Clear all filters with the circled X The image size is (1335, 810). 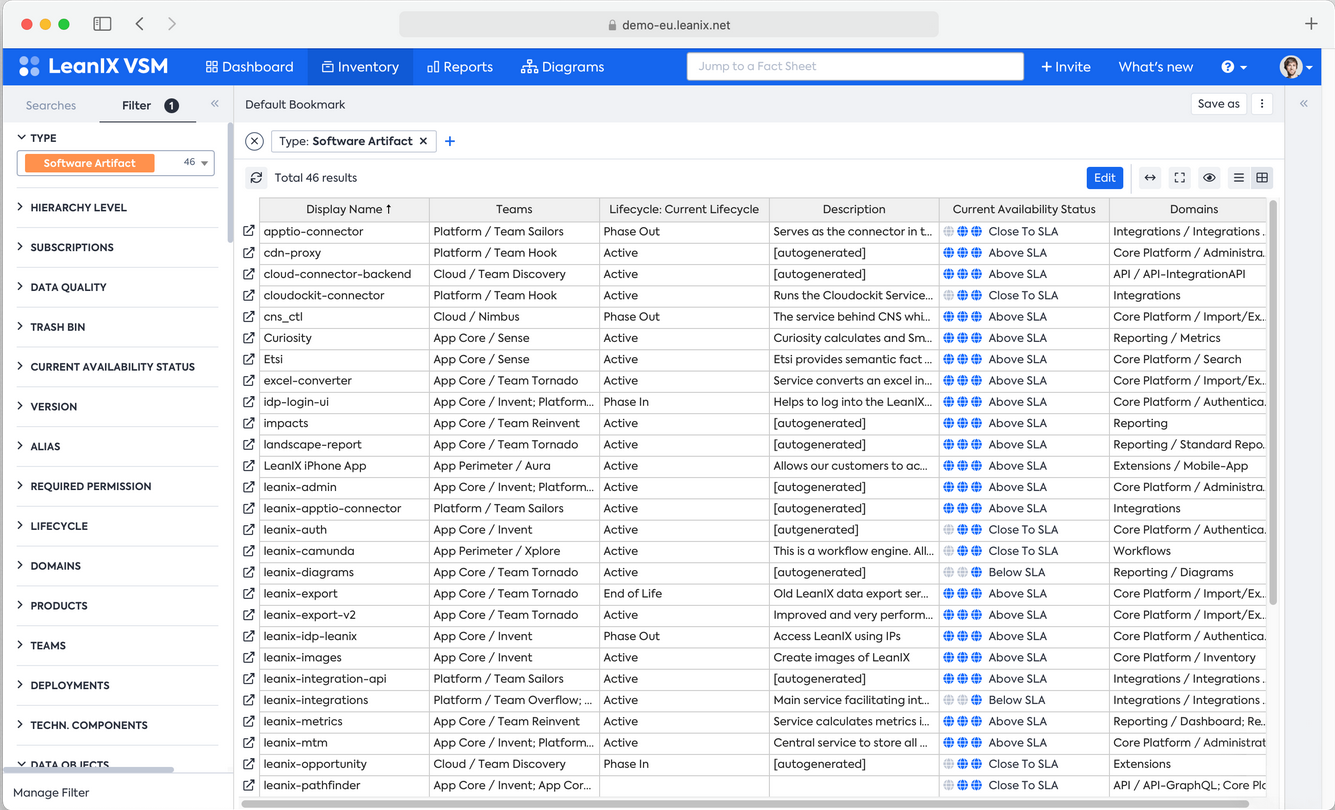255,141
